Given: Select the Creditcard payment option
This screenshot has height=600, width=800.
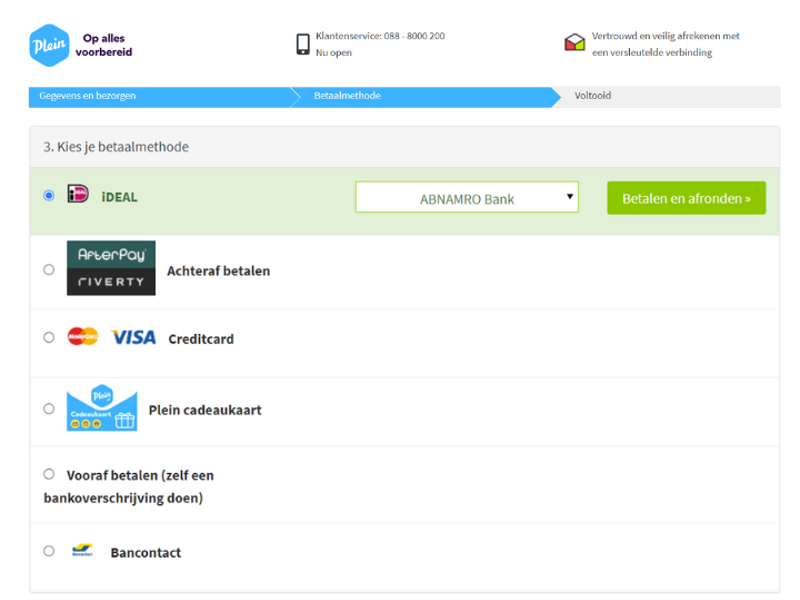Looking at the screenshot, I should (47, 340).
